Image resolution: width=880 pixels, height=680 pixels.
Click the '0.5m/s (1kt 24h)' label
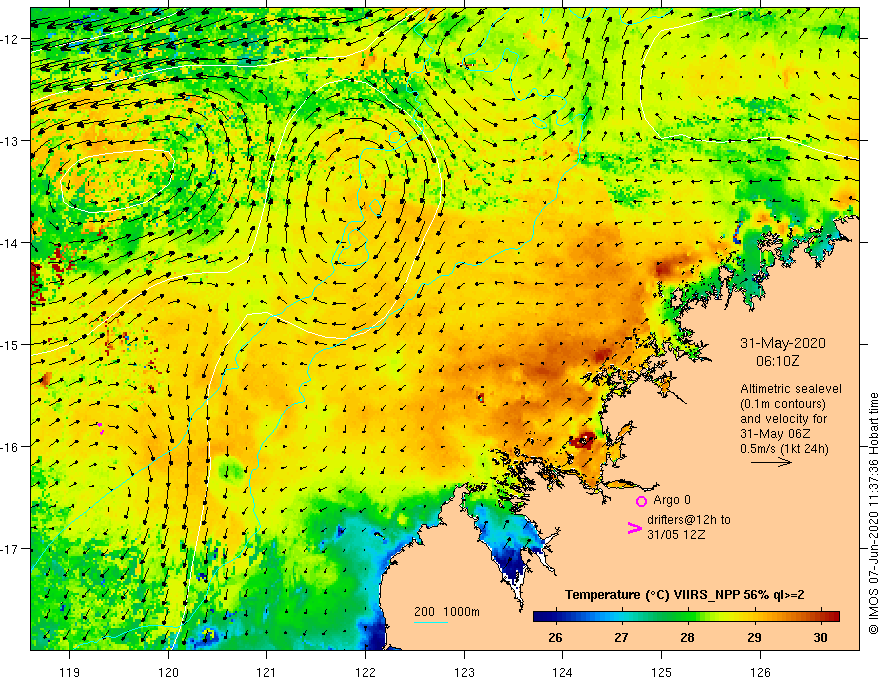pyautogui.click(x=784, y=449)
